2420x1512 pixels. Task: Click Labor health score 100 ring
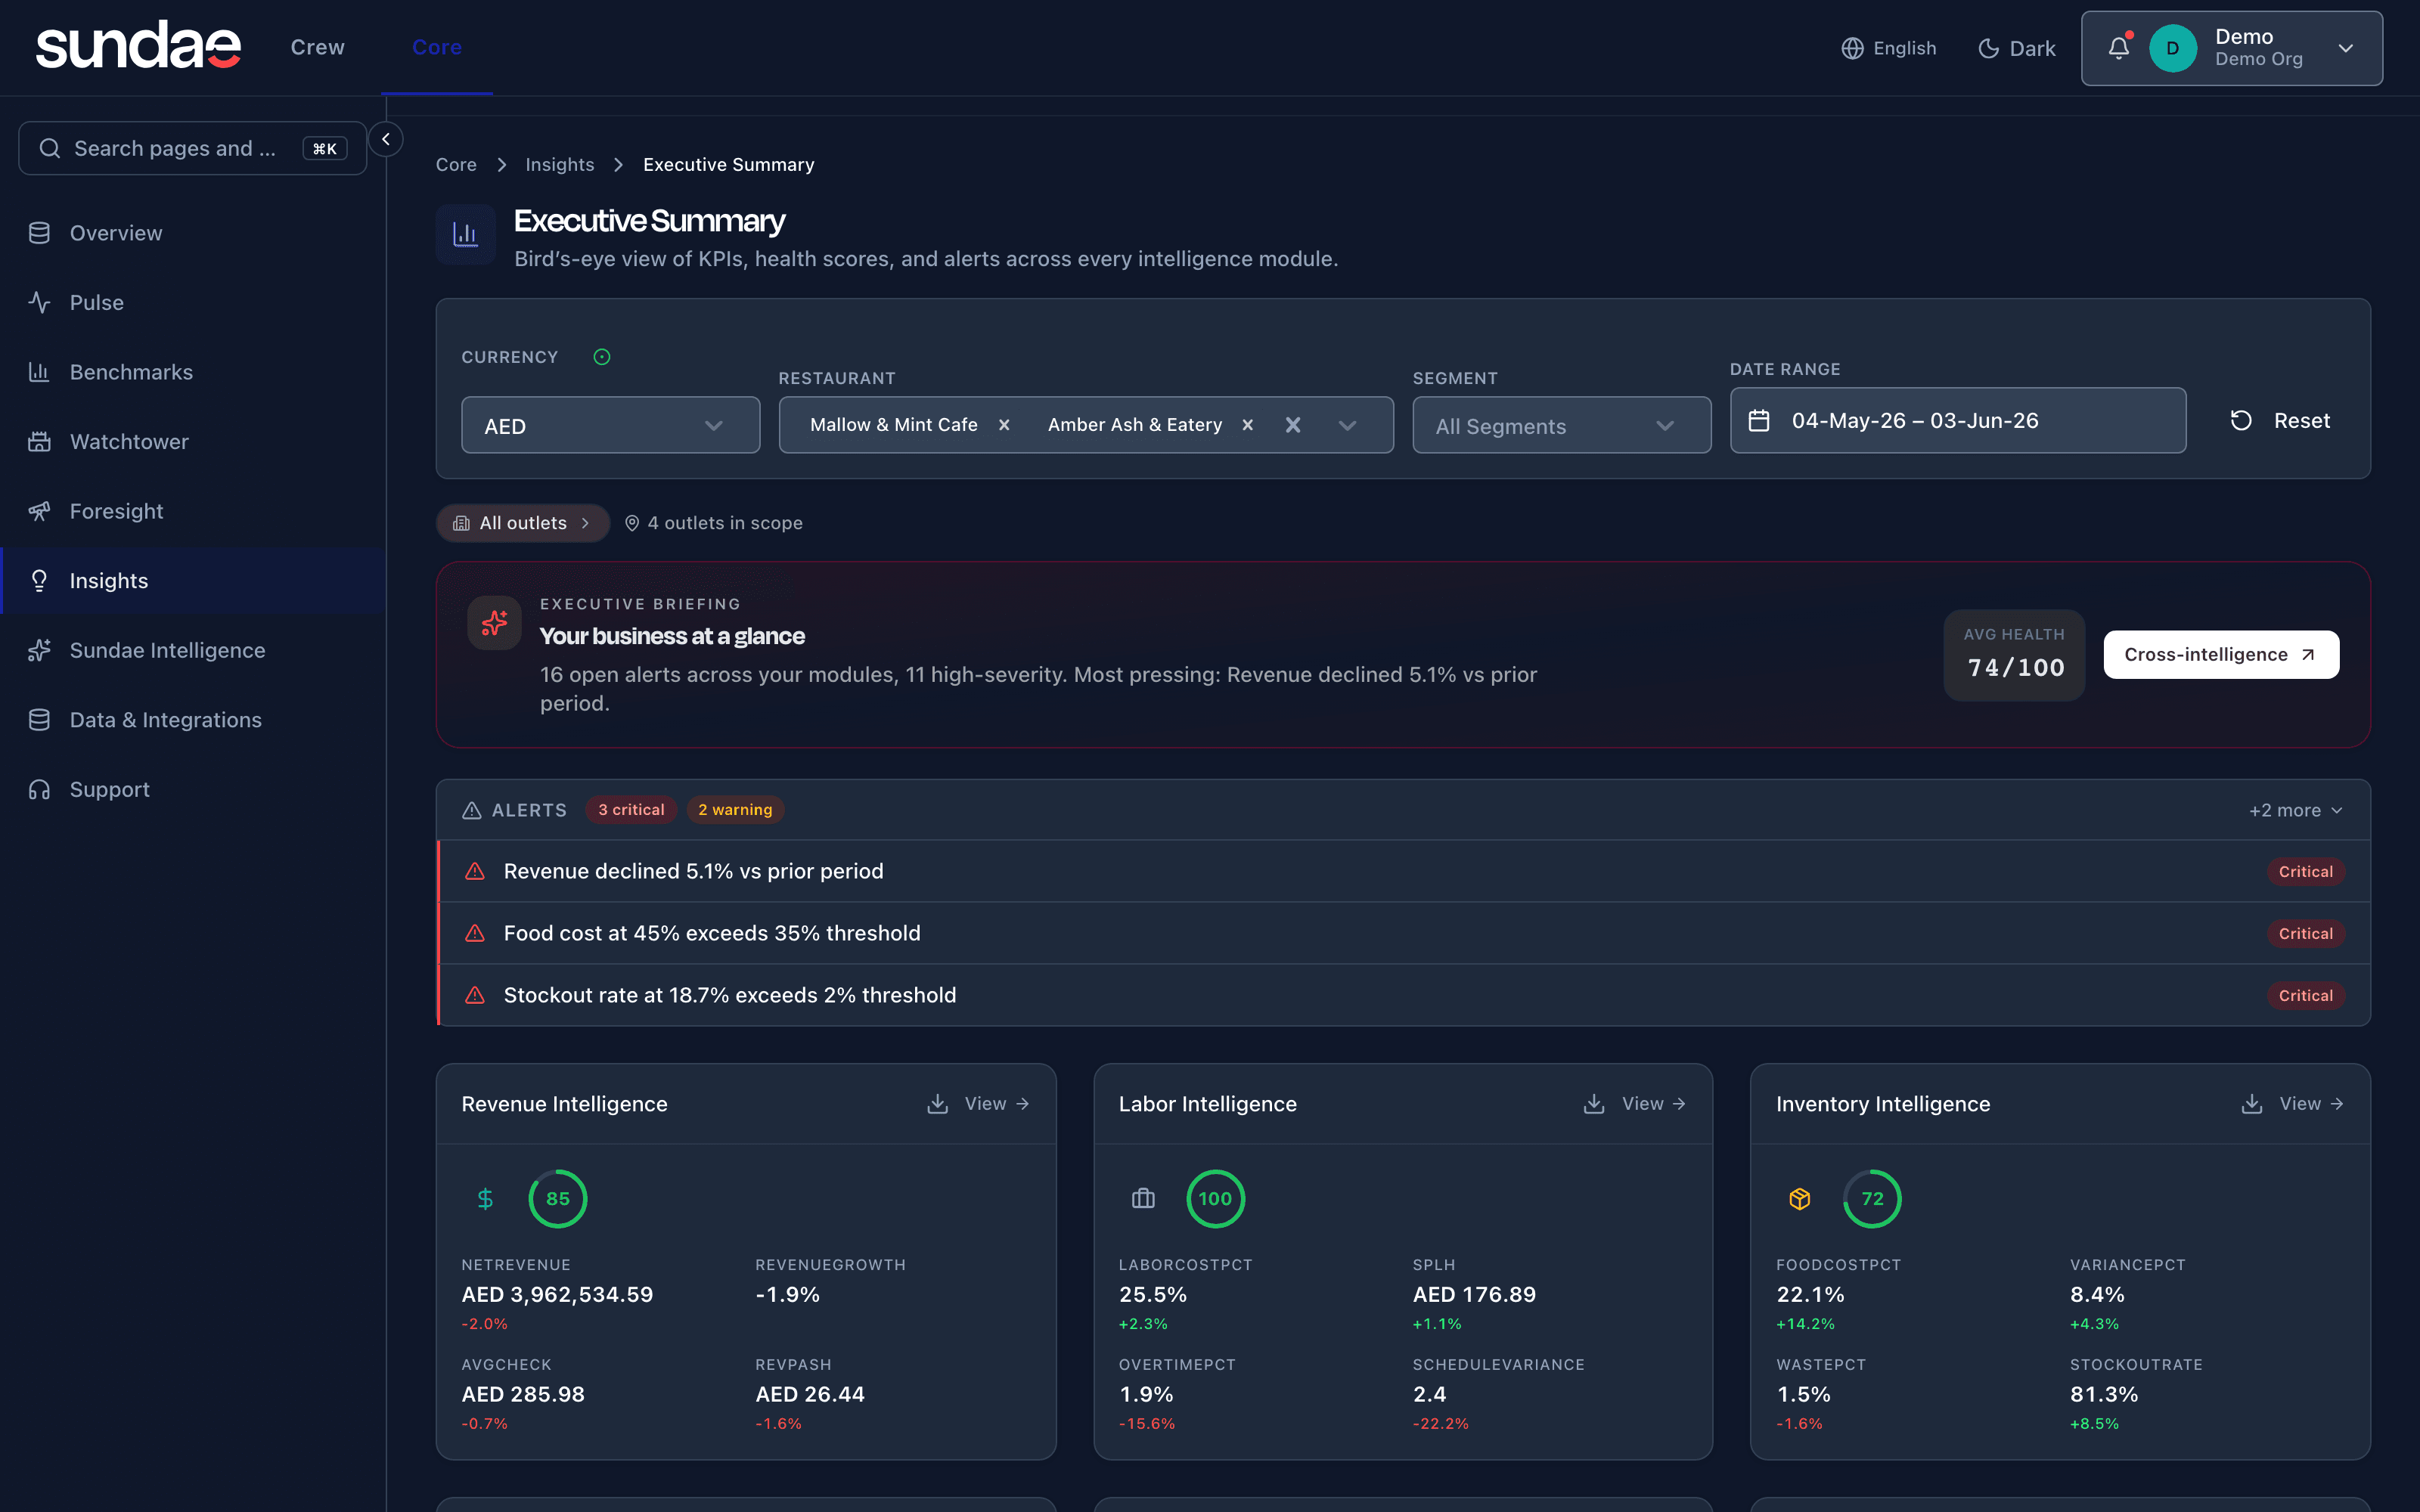point(1215,1198)
